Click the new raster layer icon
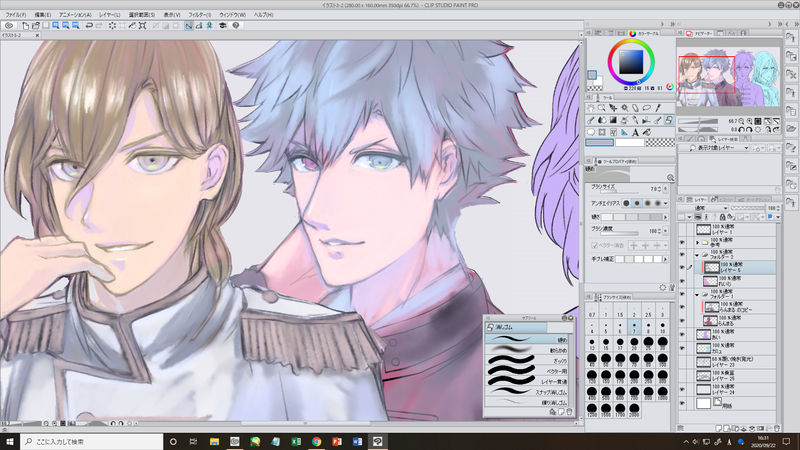The image size is (800, 450). pos(719,428)
